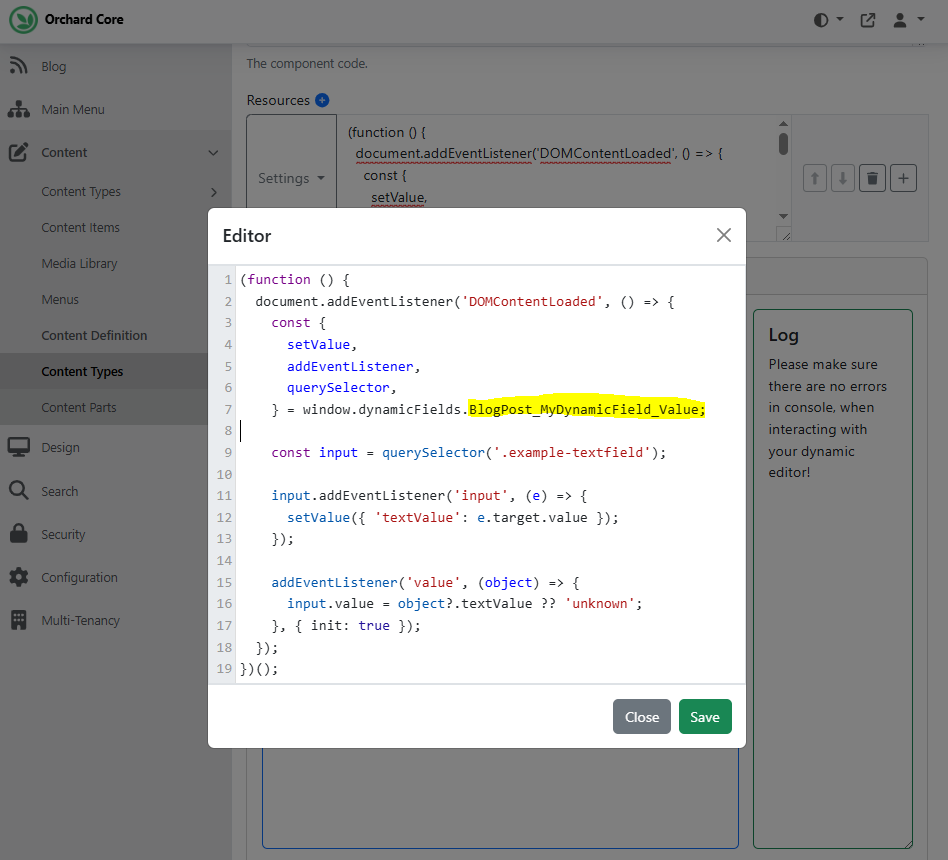Click the Close button in Editor dialog

[x=641, y=717]
